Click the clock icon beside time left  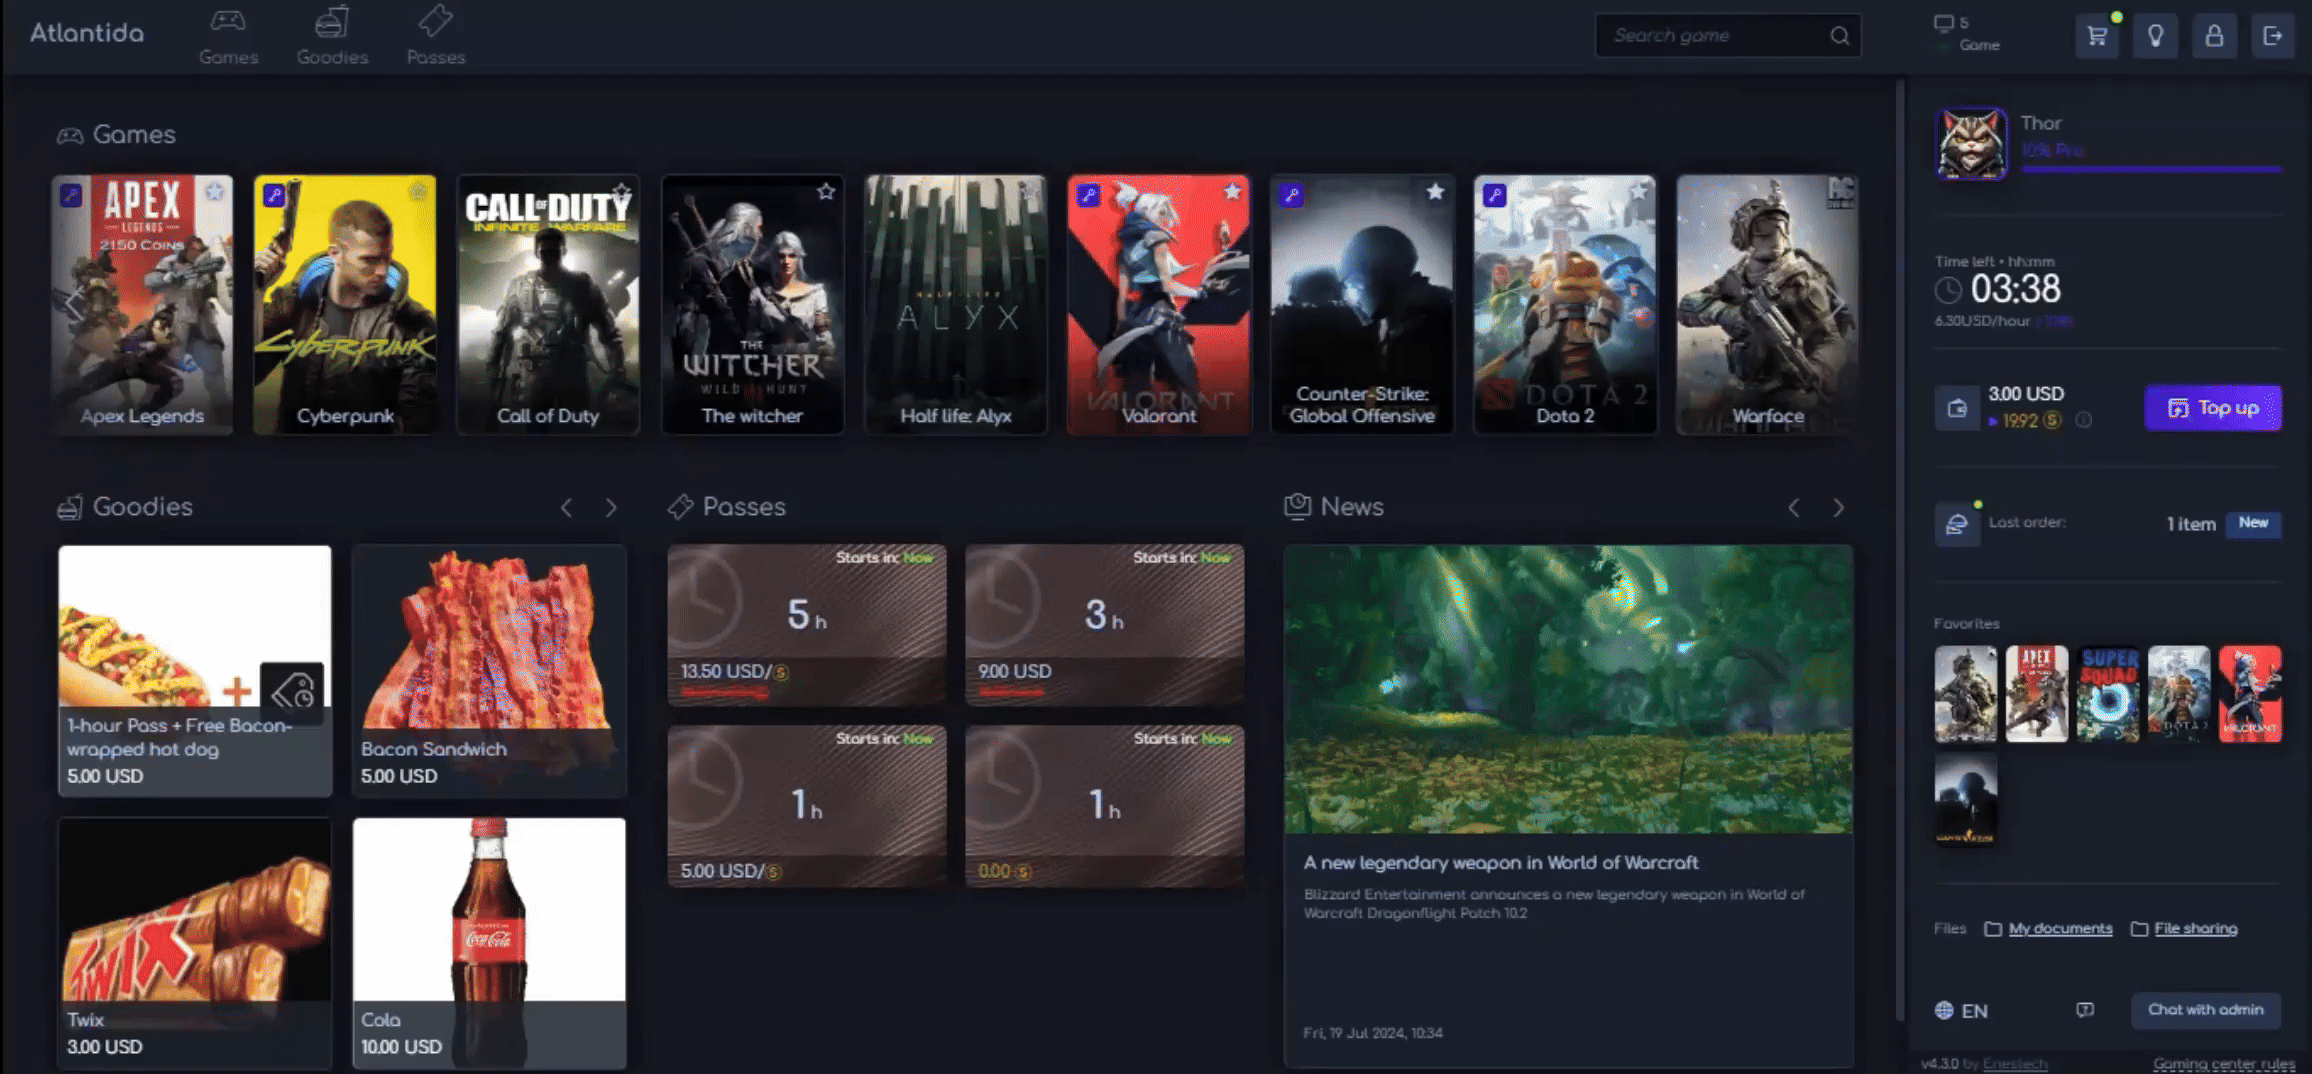pyautogui.click(x=1948, y=291)
